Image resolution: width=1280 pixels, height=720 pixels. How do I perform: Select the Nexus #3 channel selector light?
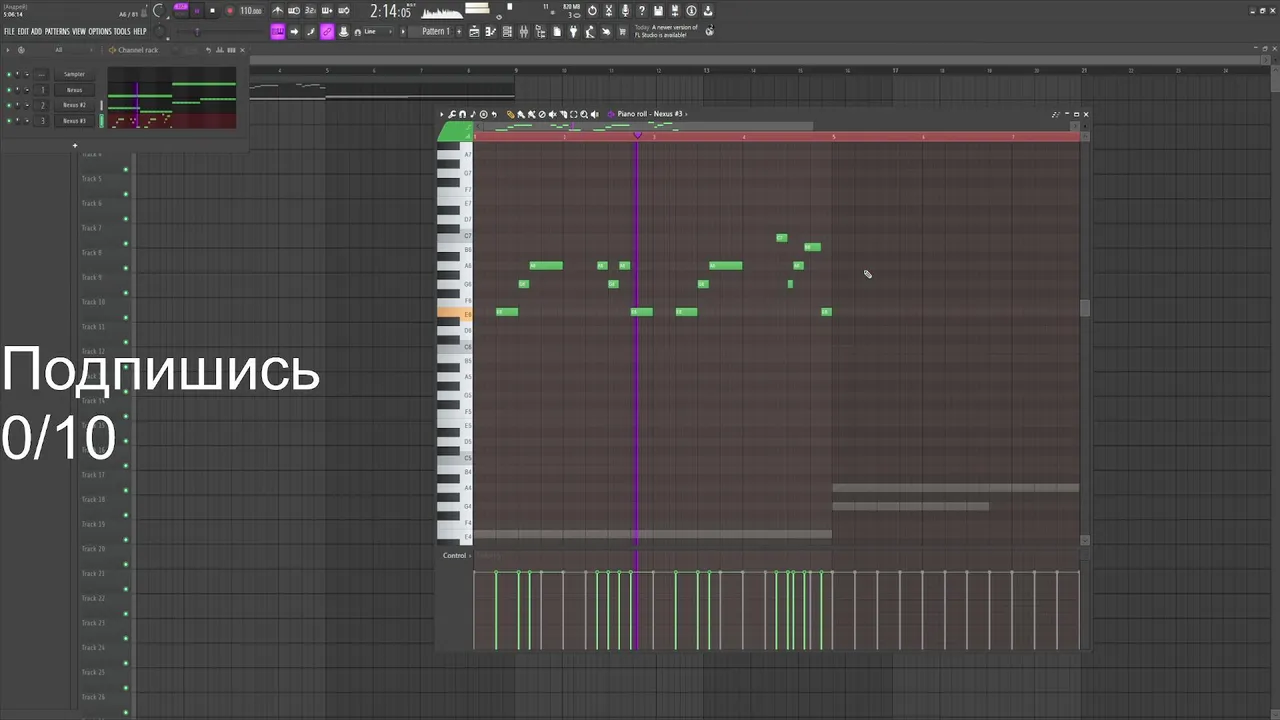pos(101,121)
